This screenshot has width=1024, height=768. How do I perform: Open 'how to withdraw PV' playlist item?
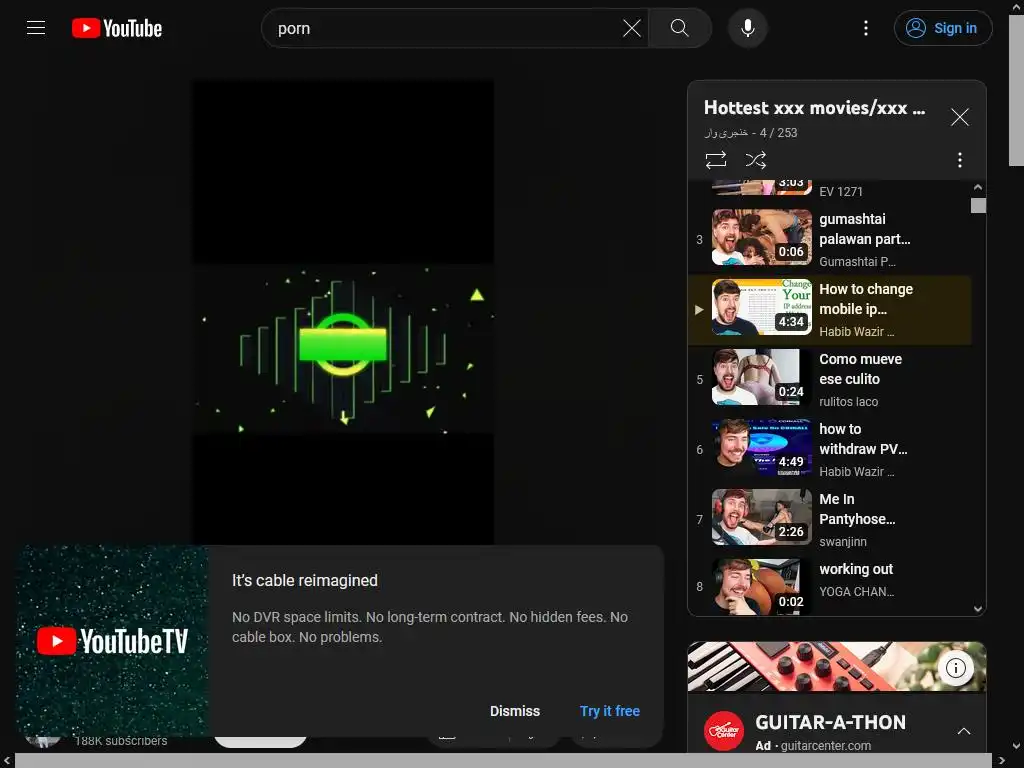(829, 449)
